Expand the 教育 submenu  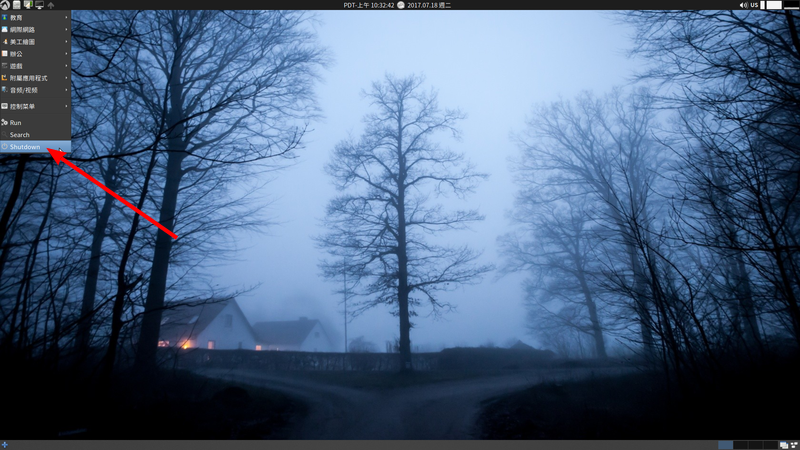[35, 17]
